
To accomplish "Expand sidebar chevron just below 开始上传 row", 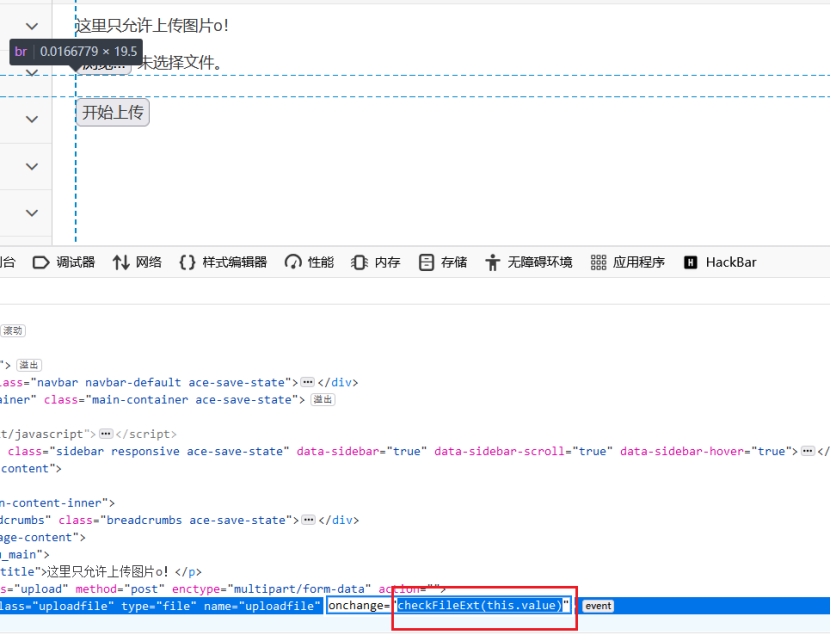I will click(32, 166).
